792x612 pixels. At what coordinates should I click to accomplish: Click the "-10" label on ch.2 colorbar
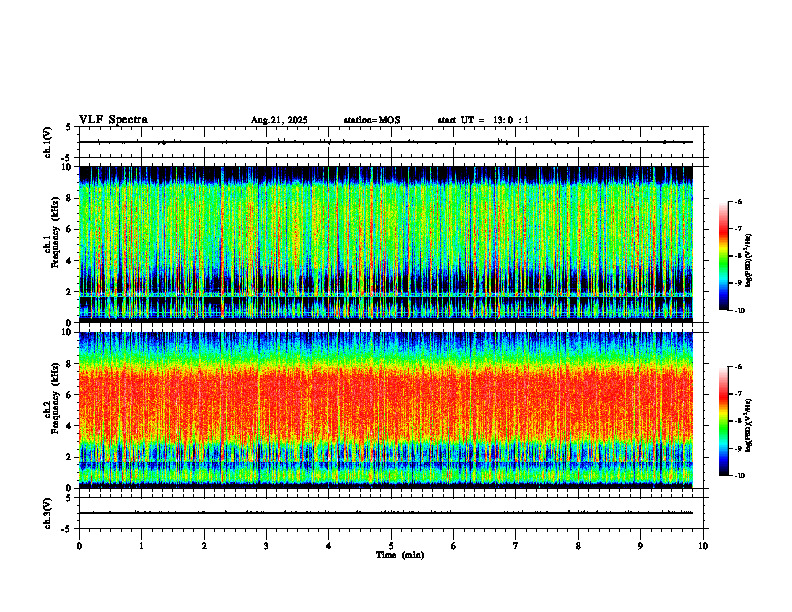[x=739, y=476]
